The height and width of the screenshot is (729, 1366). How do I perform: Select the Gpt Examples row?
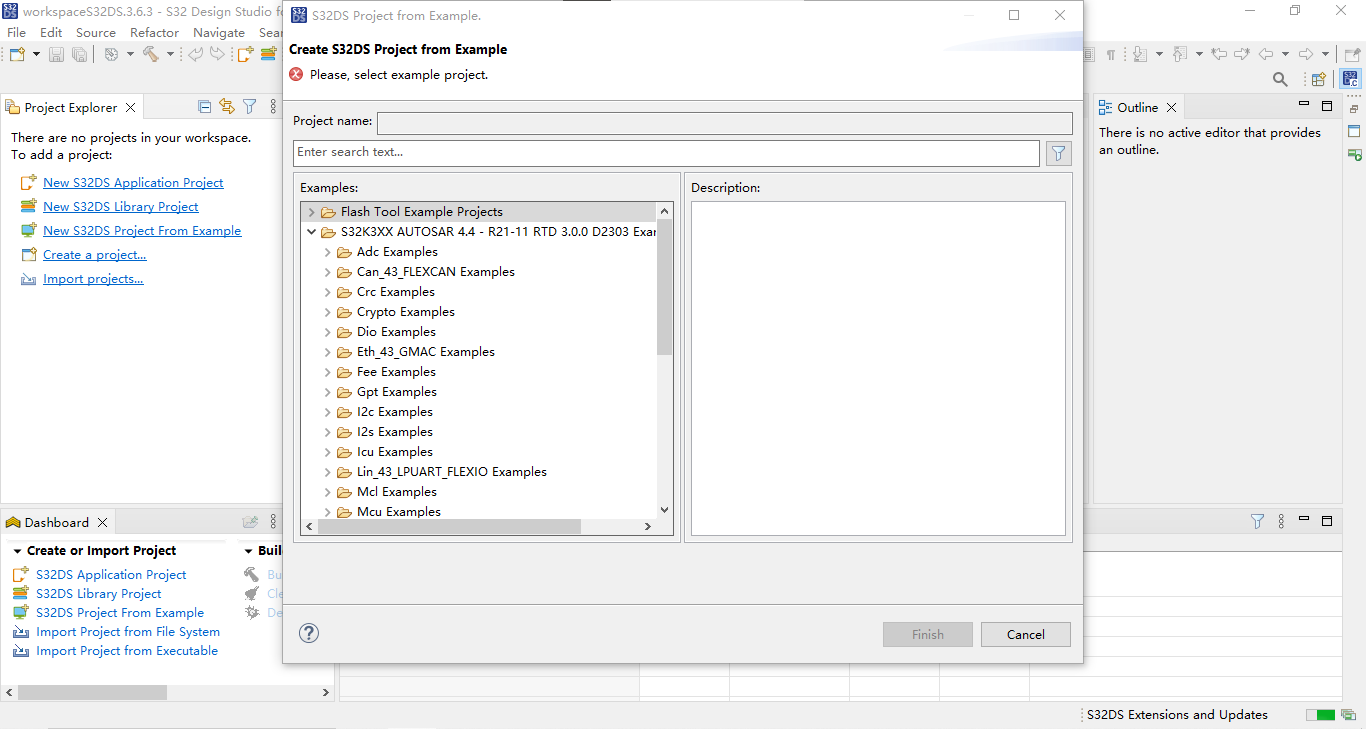tap(397, 392)
